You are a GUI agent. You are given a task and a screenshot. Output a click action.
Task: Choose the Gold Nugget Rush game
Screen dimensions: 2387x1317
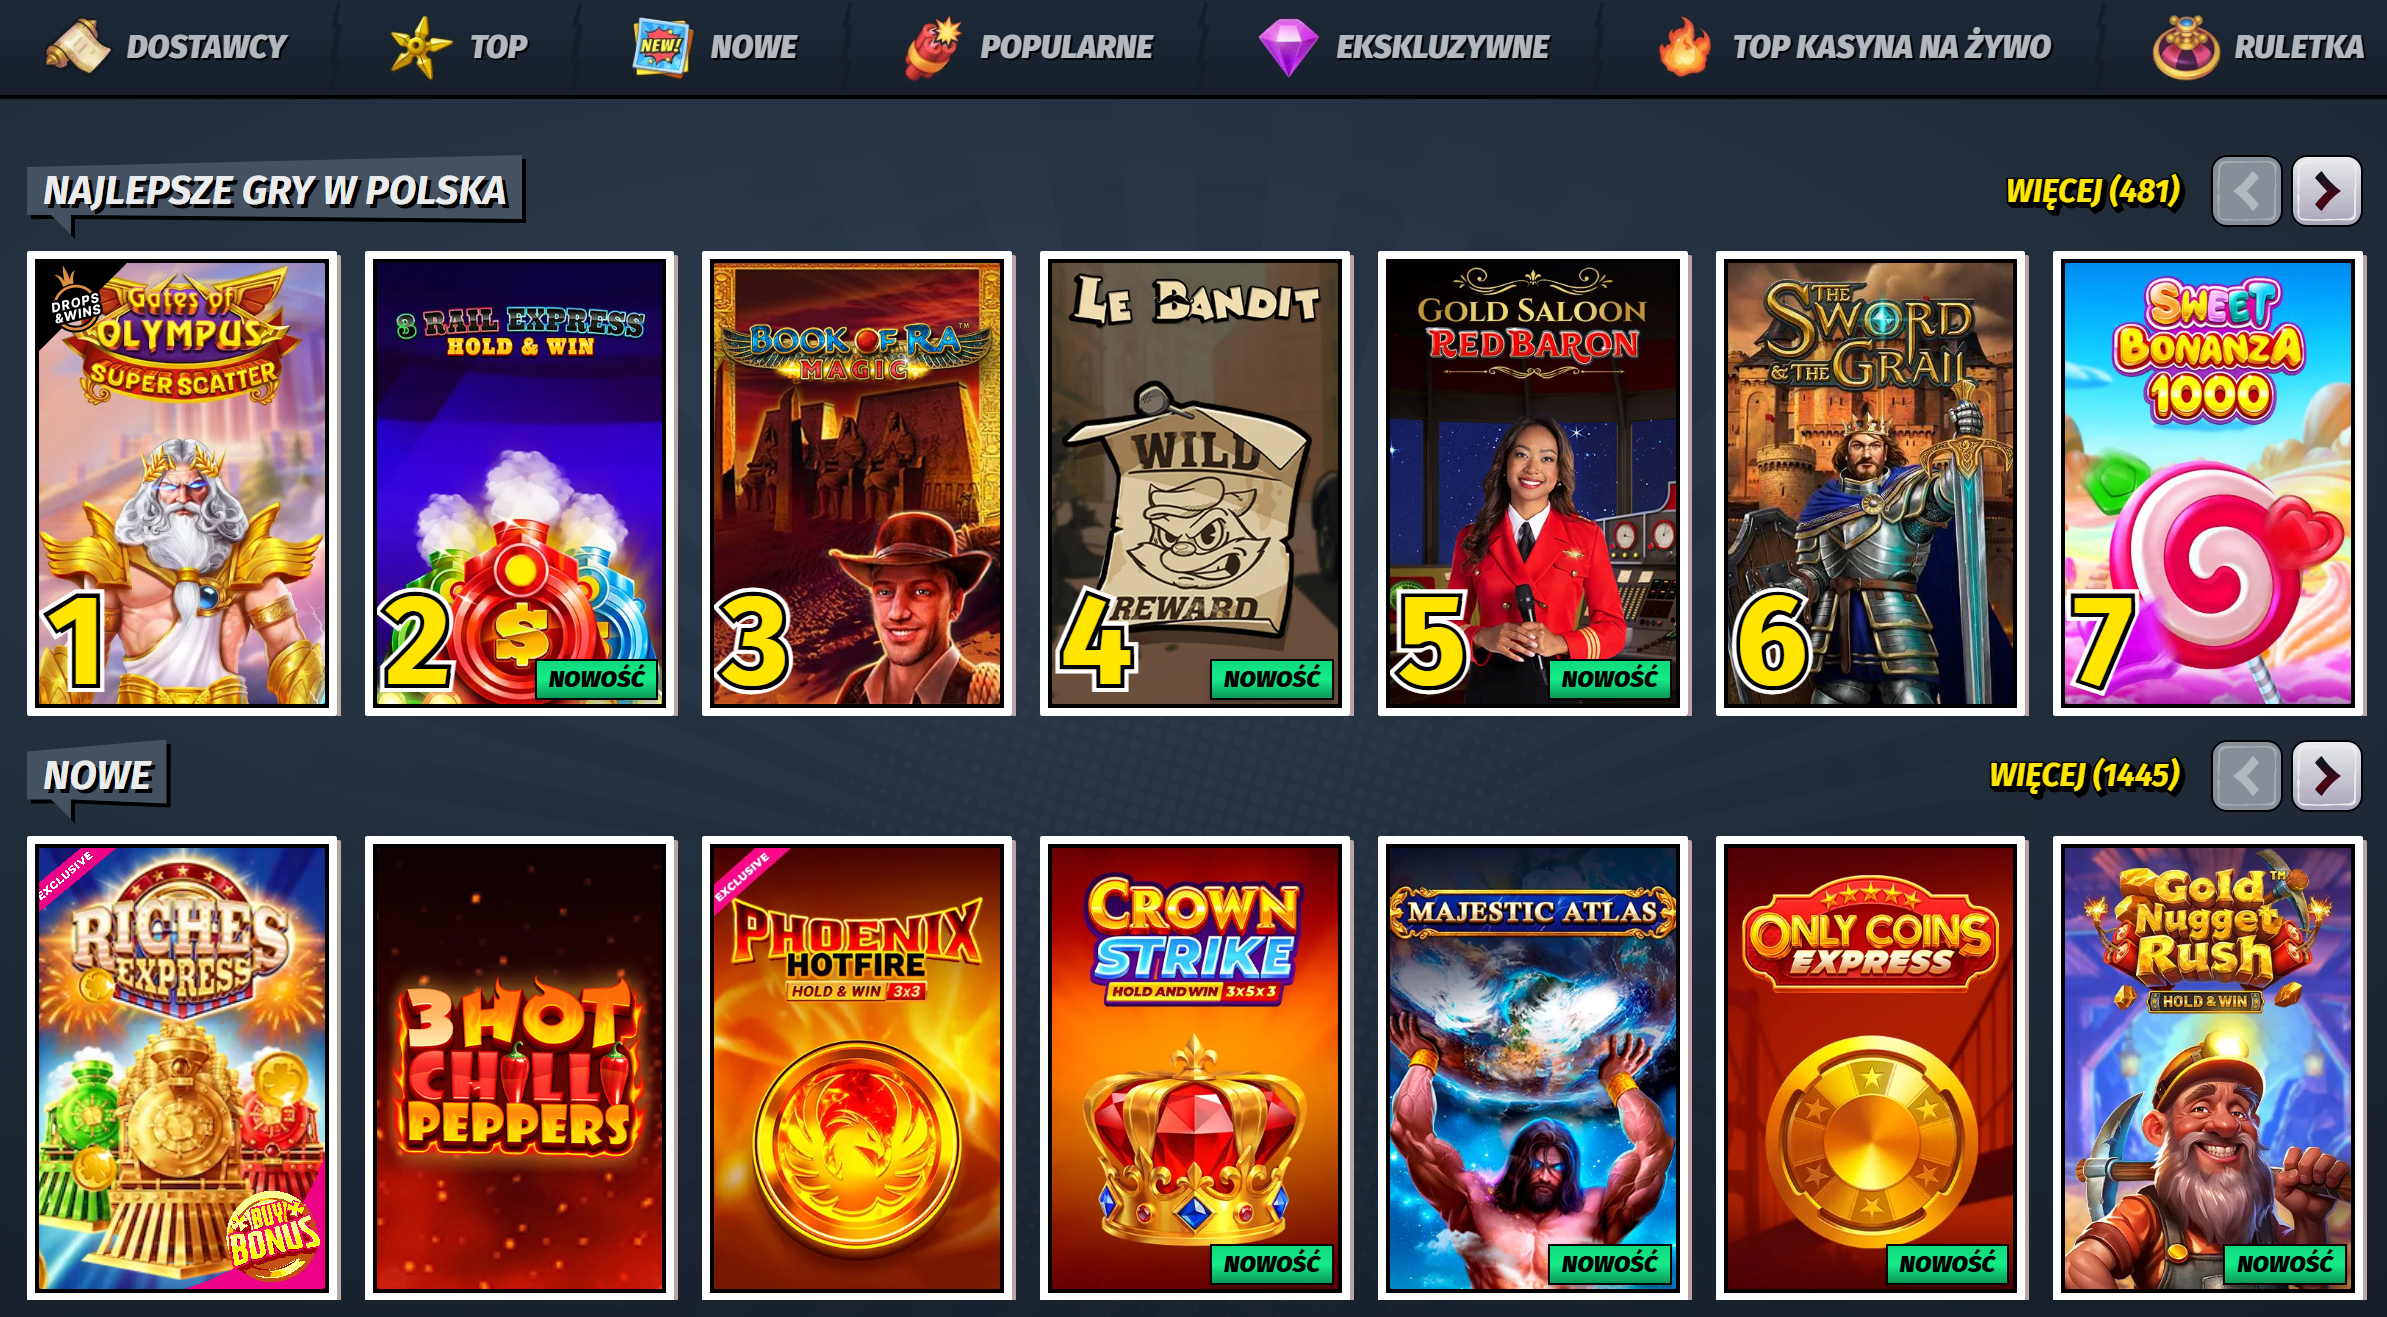click(2208, 1068)
